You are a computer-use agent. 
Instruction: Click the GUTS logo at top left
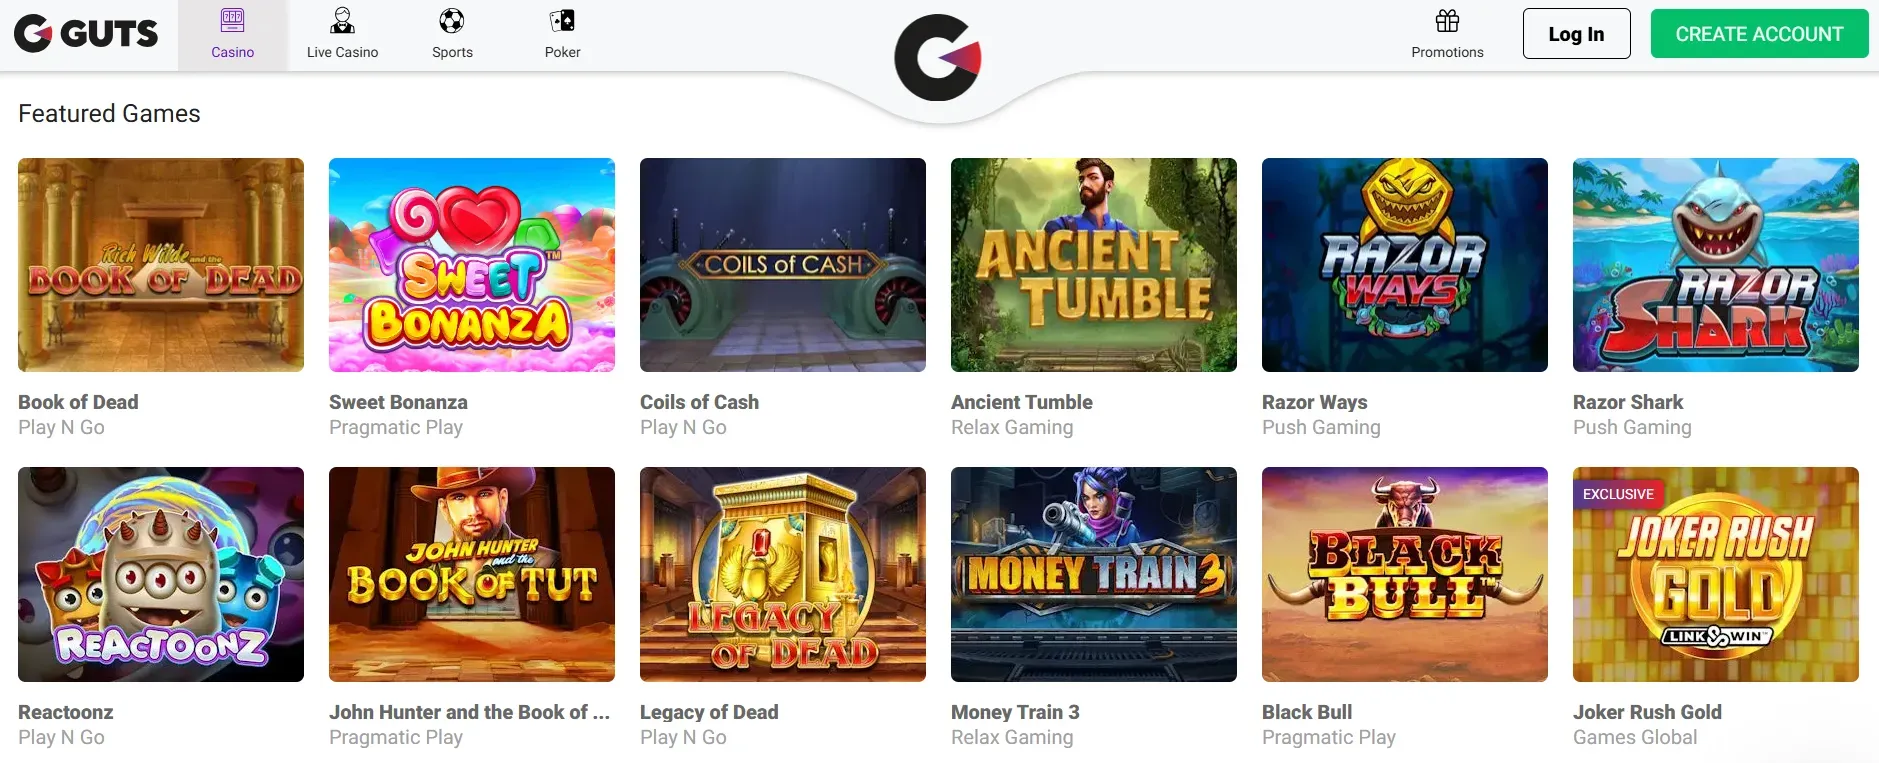click(x=86, y=34)
